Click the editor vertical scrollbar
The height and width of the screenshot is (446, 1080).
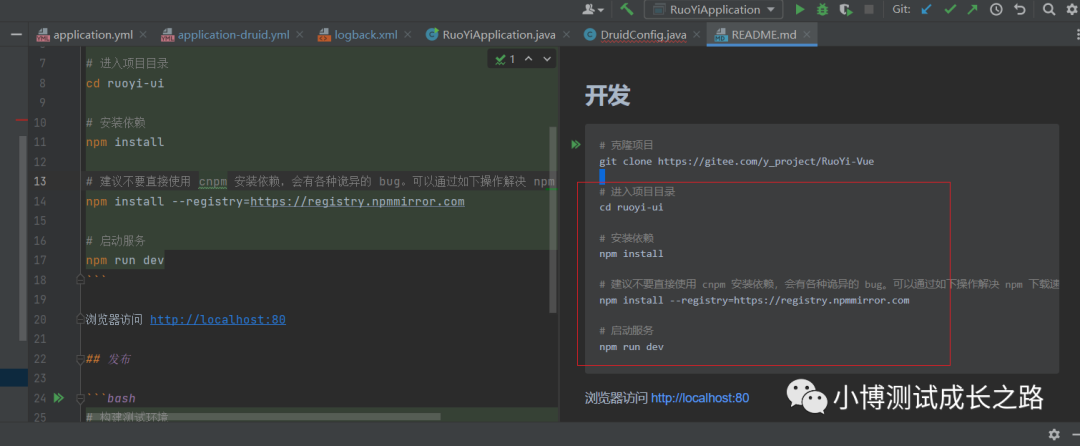(552, 219)
